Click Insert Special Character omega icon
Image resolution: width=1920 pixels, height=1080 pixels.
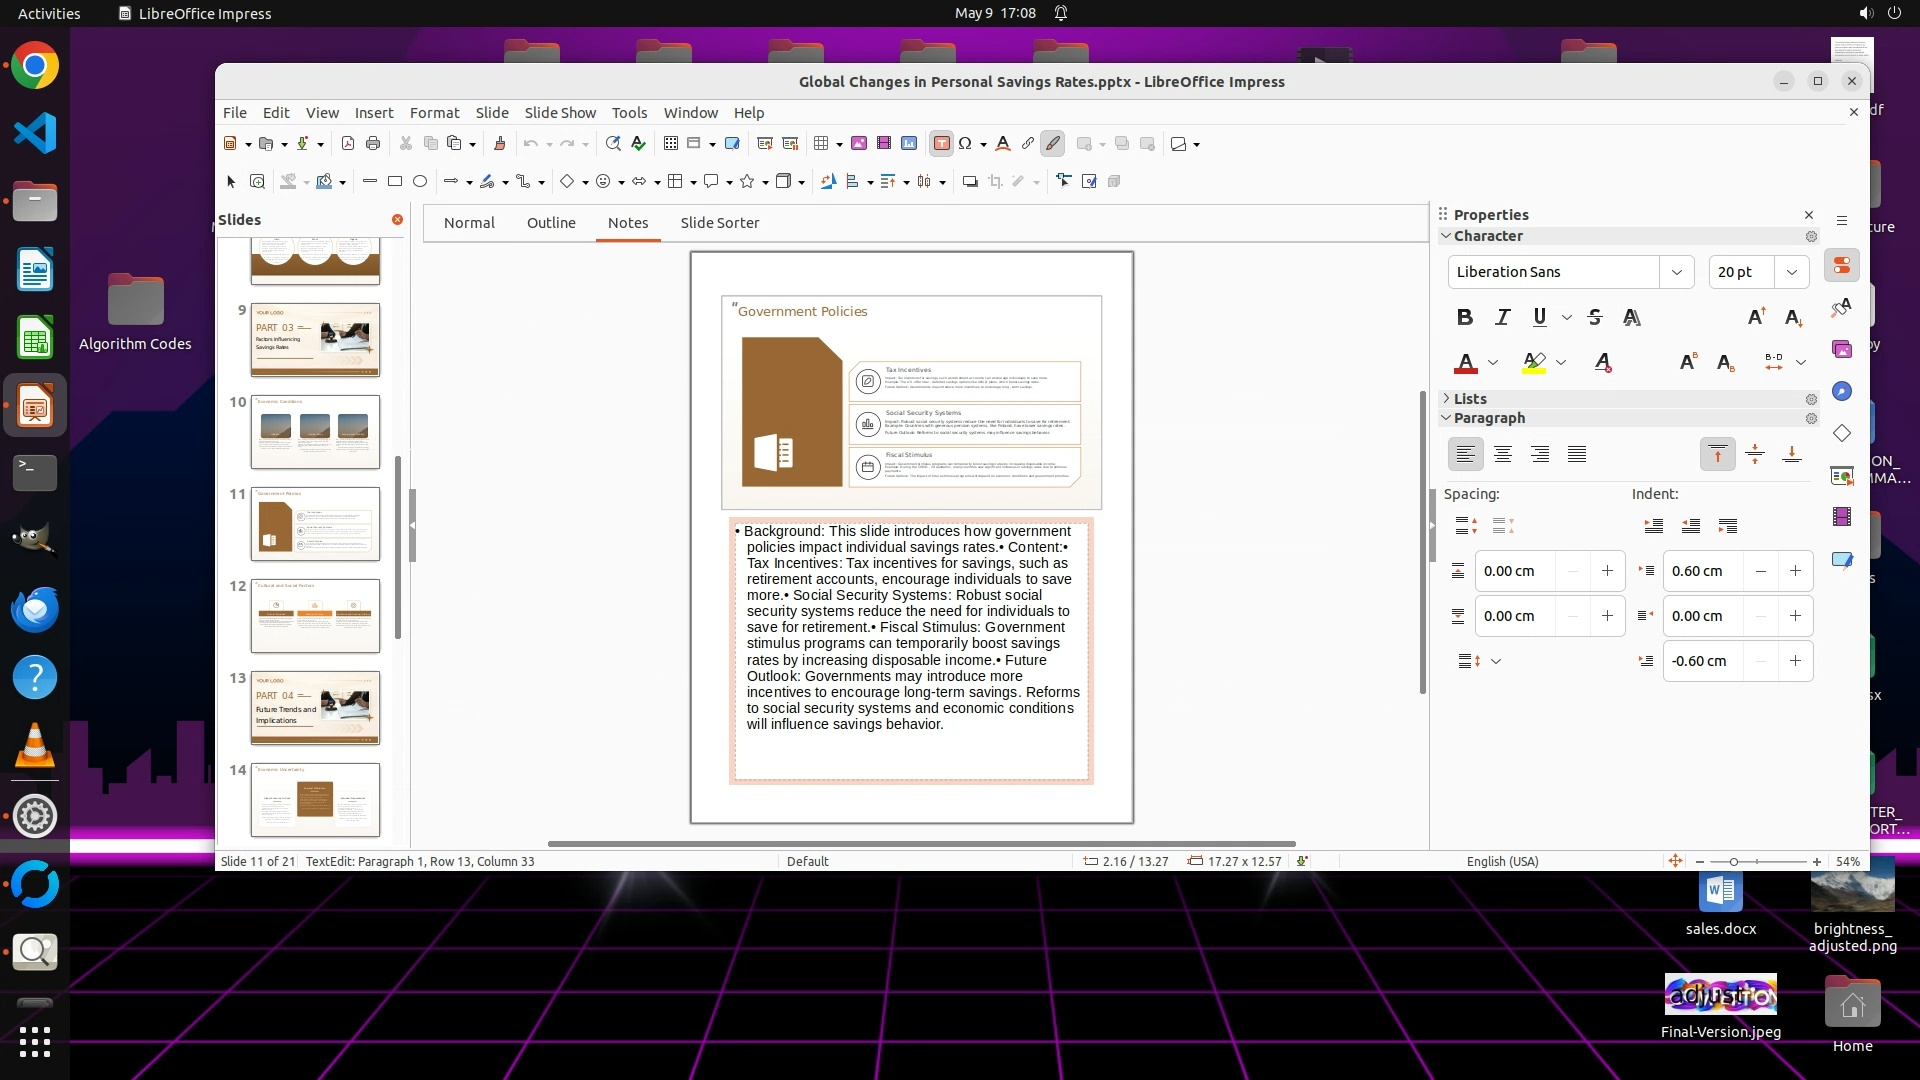pyautogui.click(x=965, y=144)
